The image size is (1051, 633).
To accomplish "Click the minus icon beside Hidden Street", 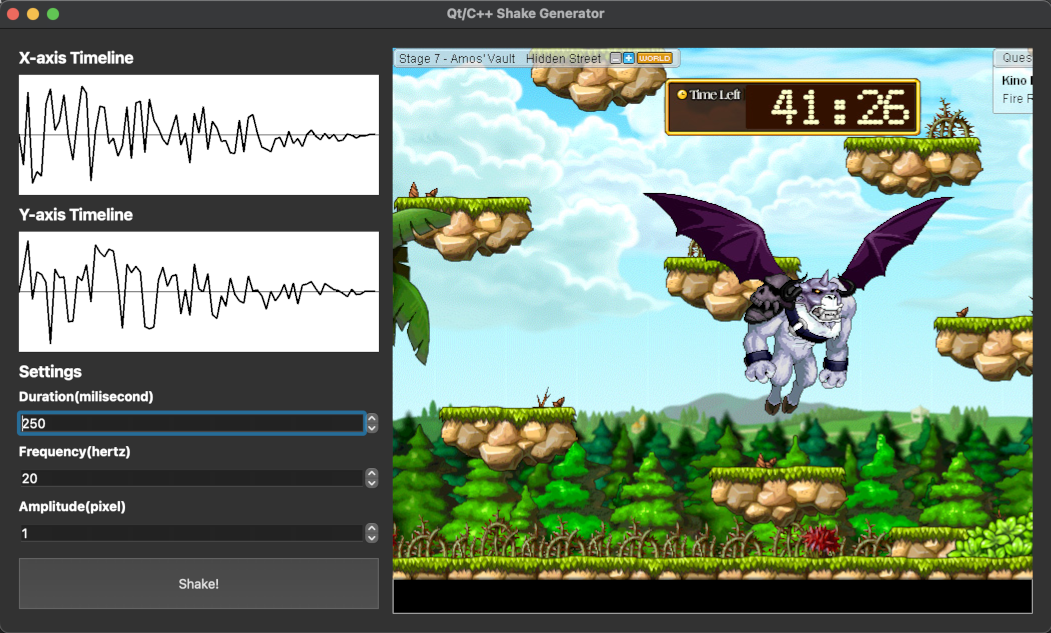I will coord(615,58).
